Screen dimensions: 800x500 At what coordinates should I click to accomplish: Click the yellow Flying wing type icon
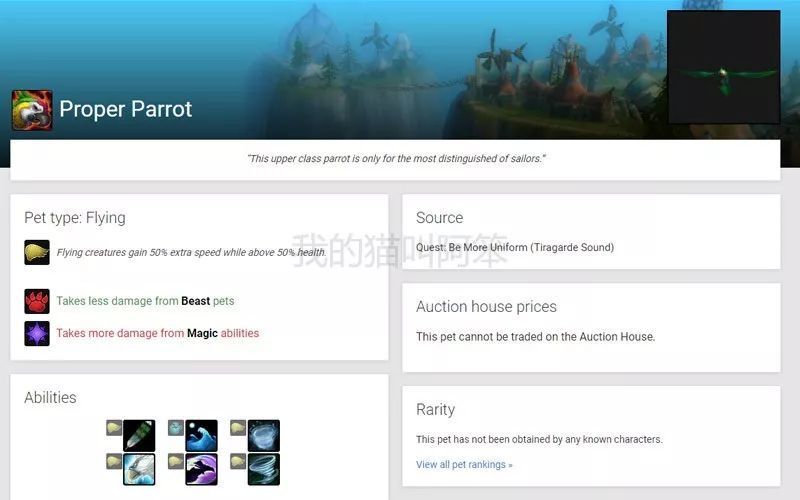(37, 252)
